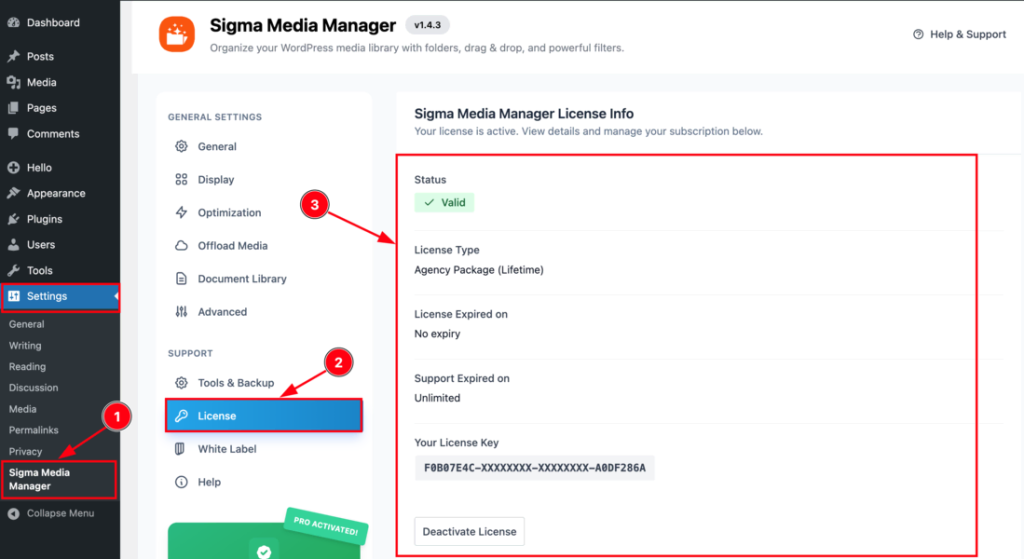Image resolution: width=1024 pixels, height=559 pixels.
Task: Open the Dashboard menu icon
Action: click(x=13, y=22)
